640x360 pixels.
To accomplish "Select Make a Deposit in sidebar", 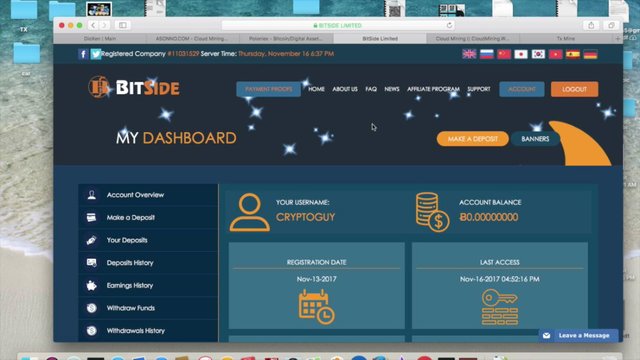I will 148,218.
